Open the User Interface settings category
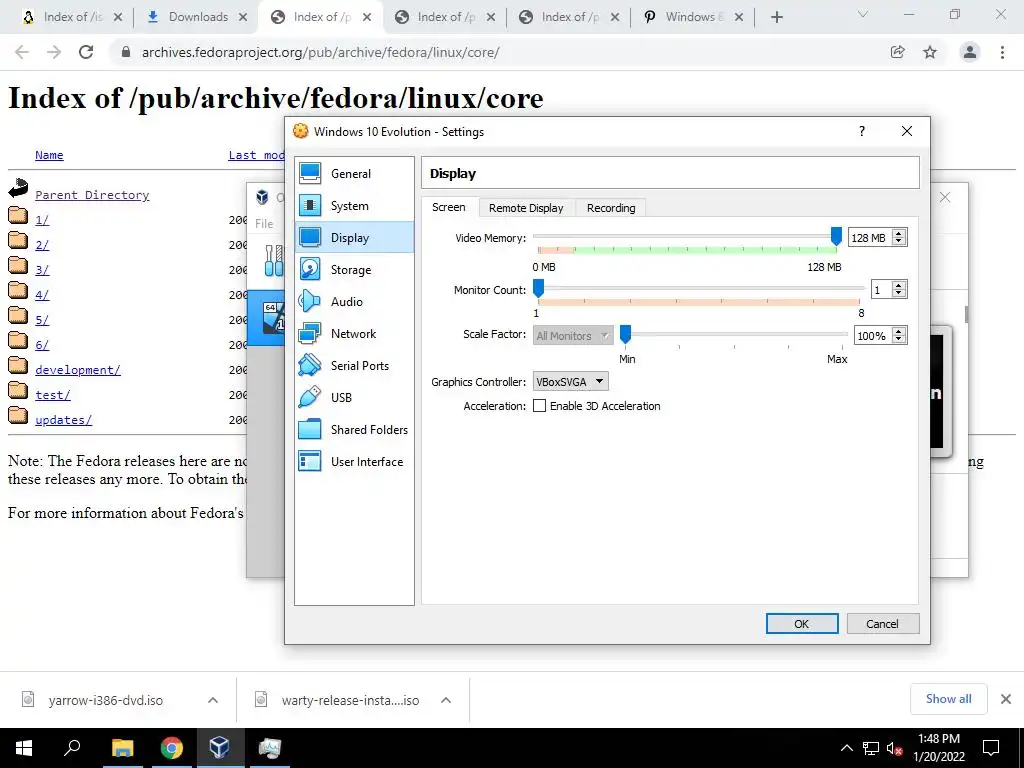The width and height of the screenshot is (1024, 768). point(354,462)
